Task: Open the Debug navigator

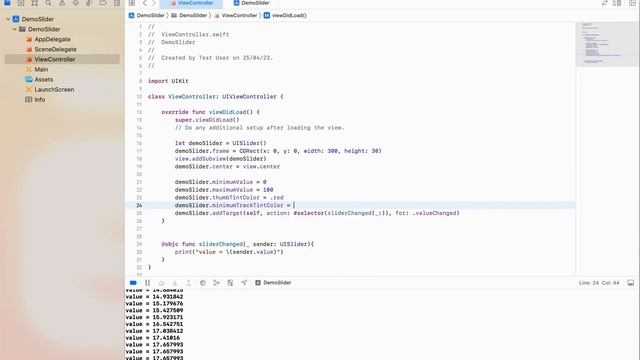Action: 89,3
